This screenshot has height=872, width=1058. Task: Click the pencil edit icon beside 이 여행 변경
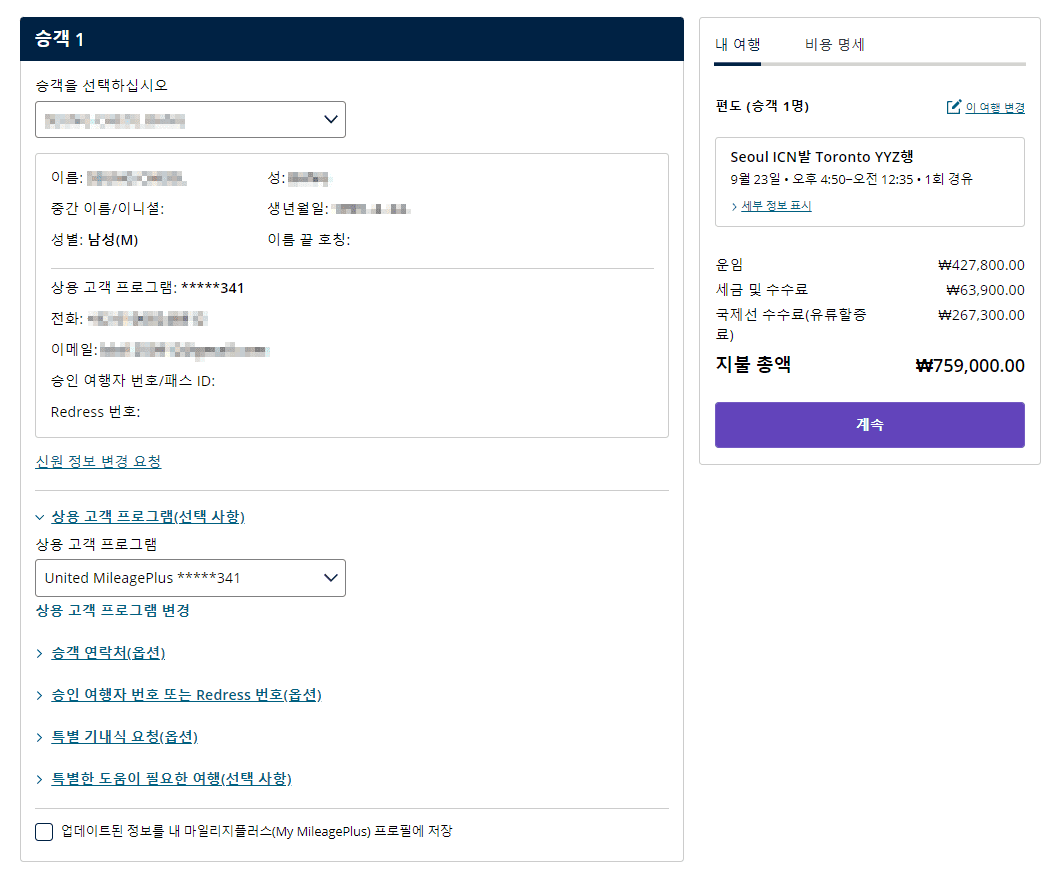955,109
